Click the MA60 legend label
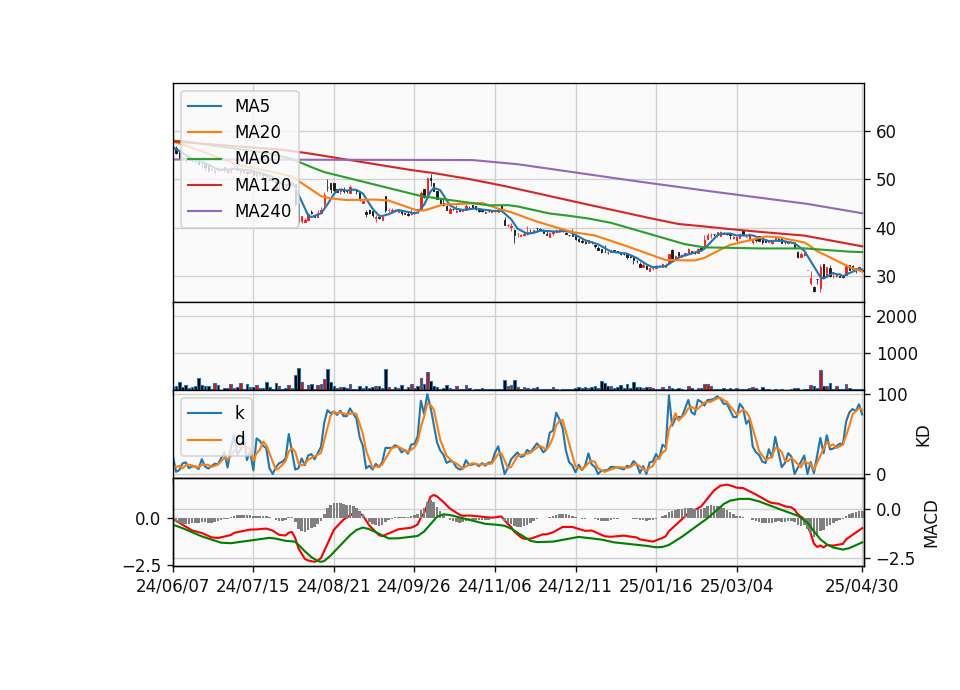This screenshot has width=960, height=690. point(257,158)
